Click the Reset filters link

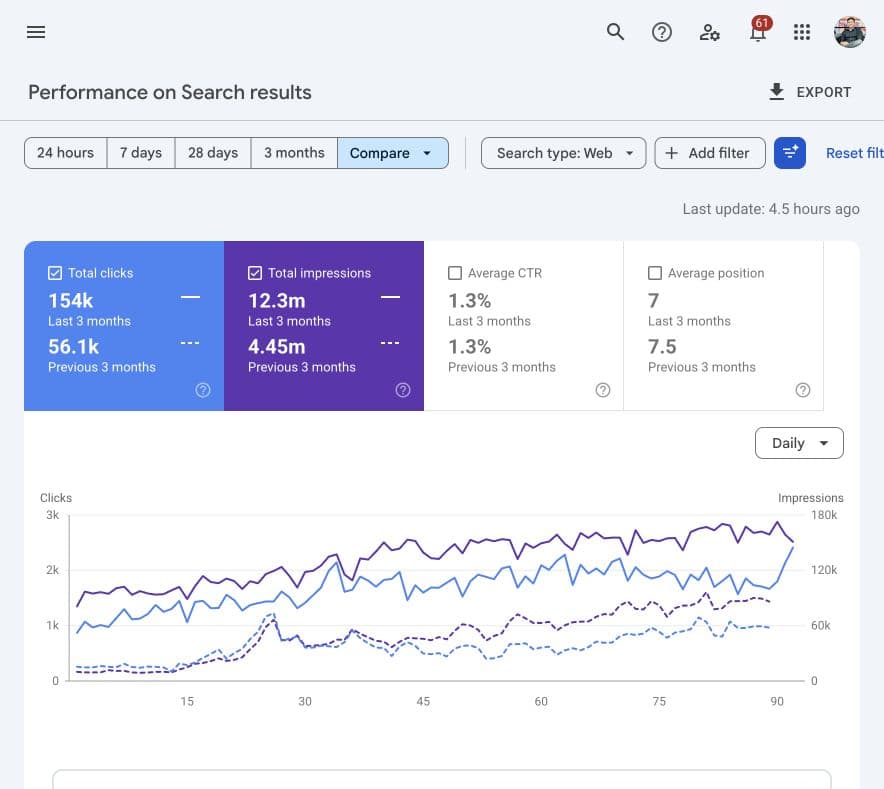click(854, 153)
